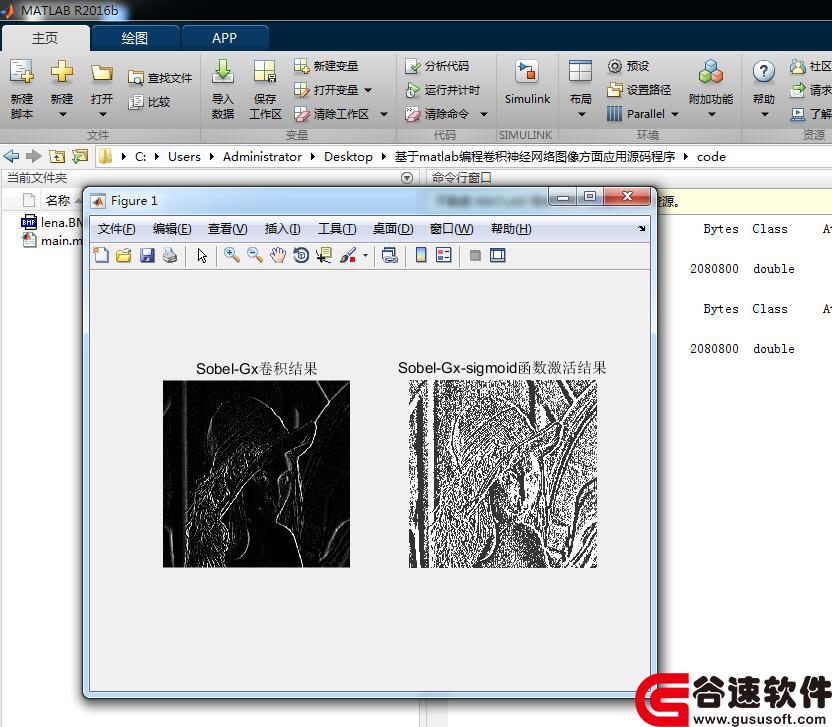This screenshot has height=727, width=832.
Task: Click the Sobel-Gx convolution result image
Action: click(256, 474)
